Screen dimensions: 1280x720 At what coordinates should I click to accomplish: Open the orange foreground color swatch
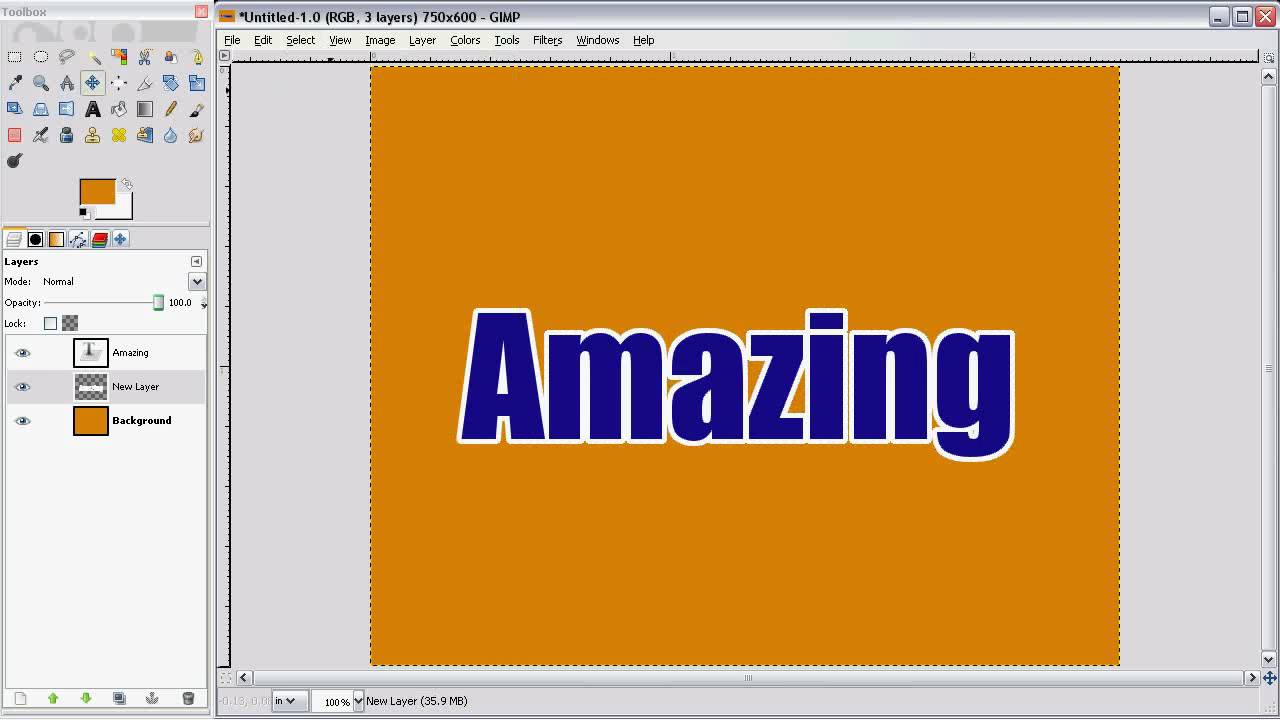(97, 192)
